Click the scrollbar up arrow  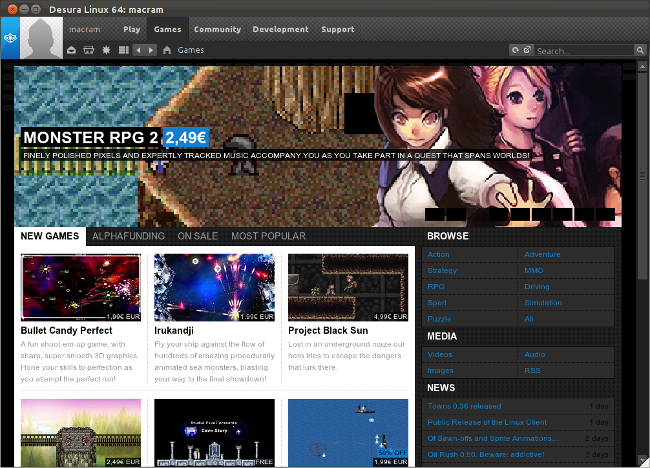pos(643,66)
